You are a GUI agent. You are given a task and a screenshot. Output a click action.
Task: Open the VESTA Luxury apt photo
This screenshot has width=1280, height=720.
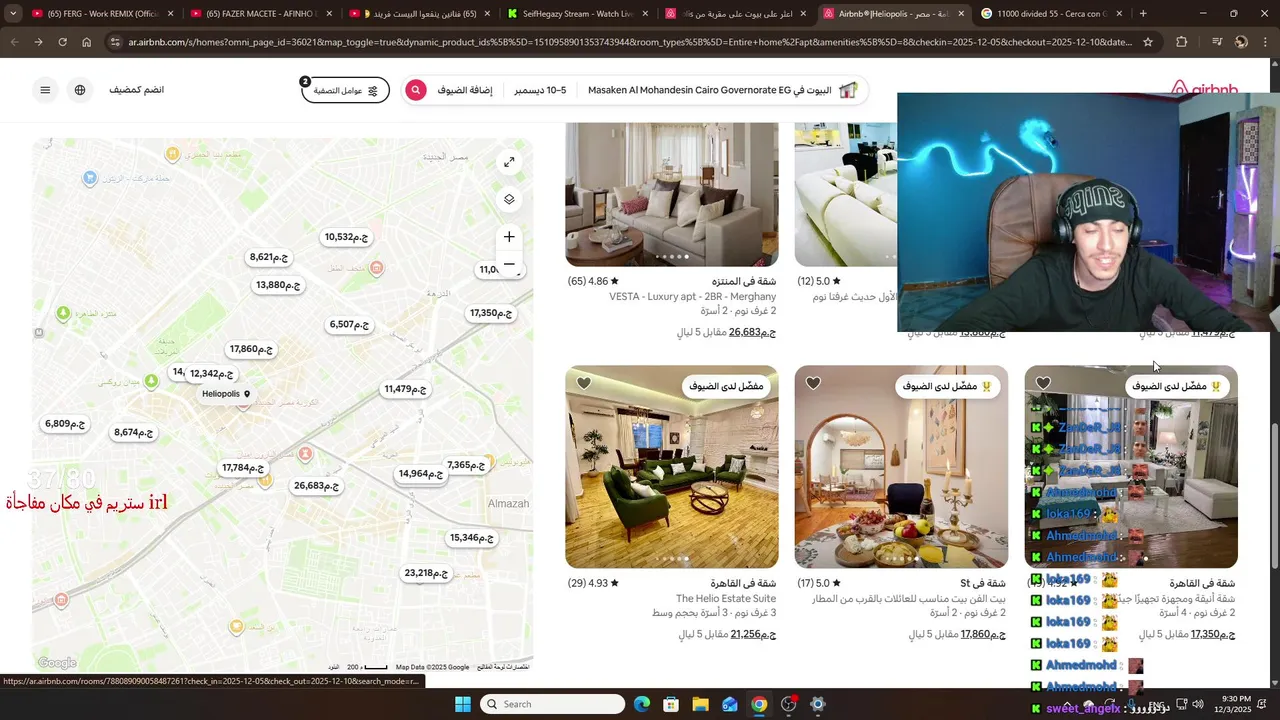coord(671,194)
